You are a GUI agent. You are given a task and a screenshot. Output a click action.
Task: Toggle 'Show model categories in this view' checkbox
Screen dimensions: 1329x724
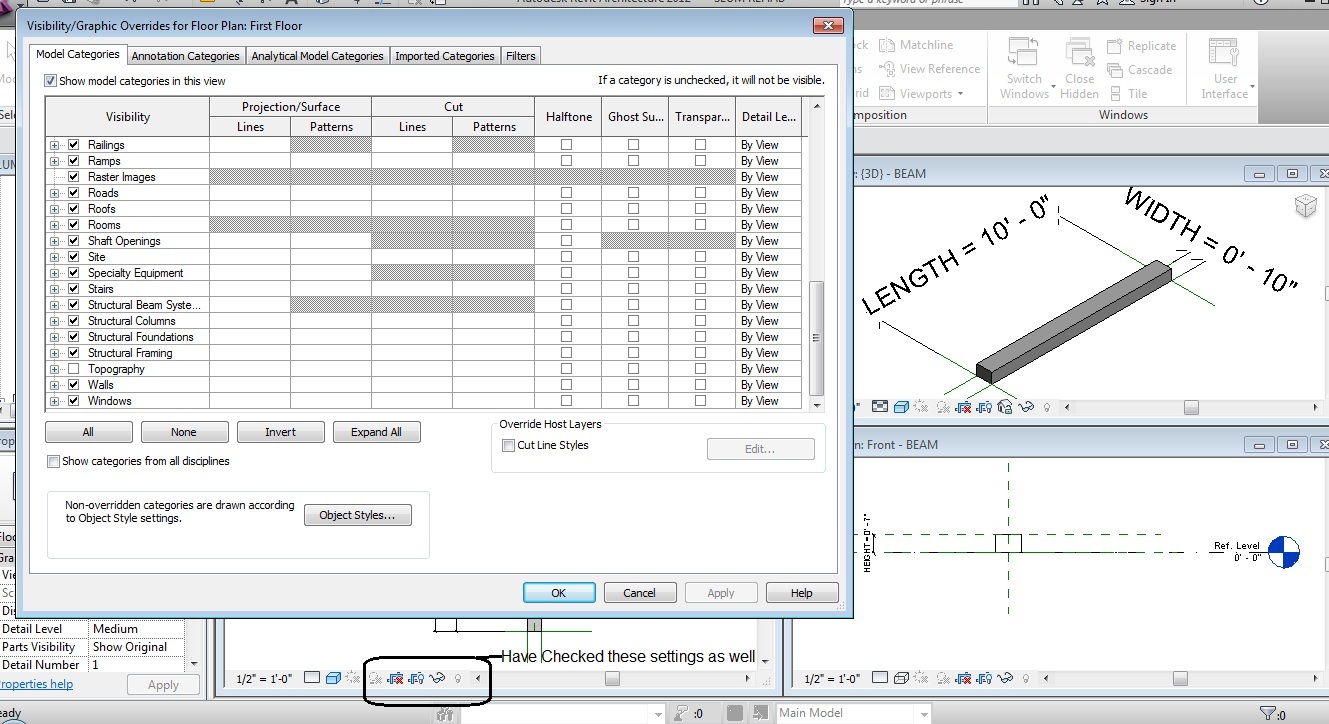(51, 81)
